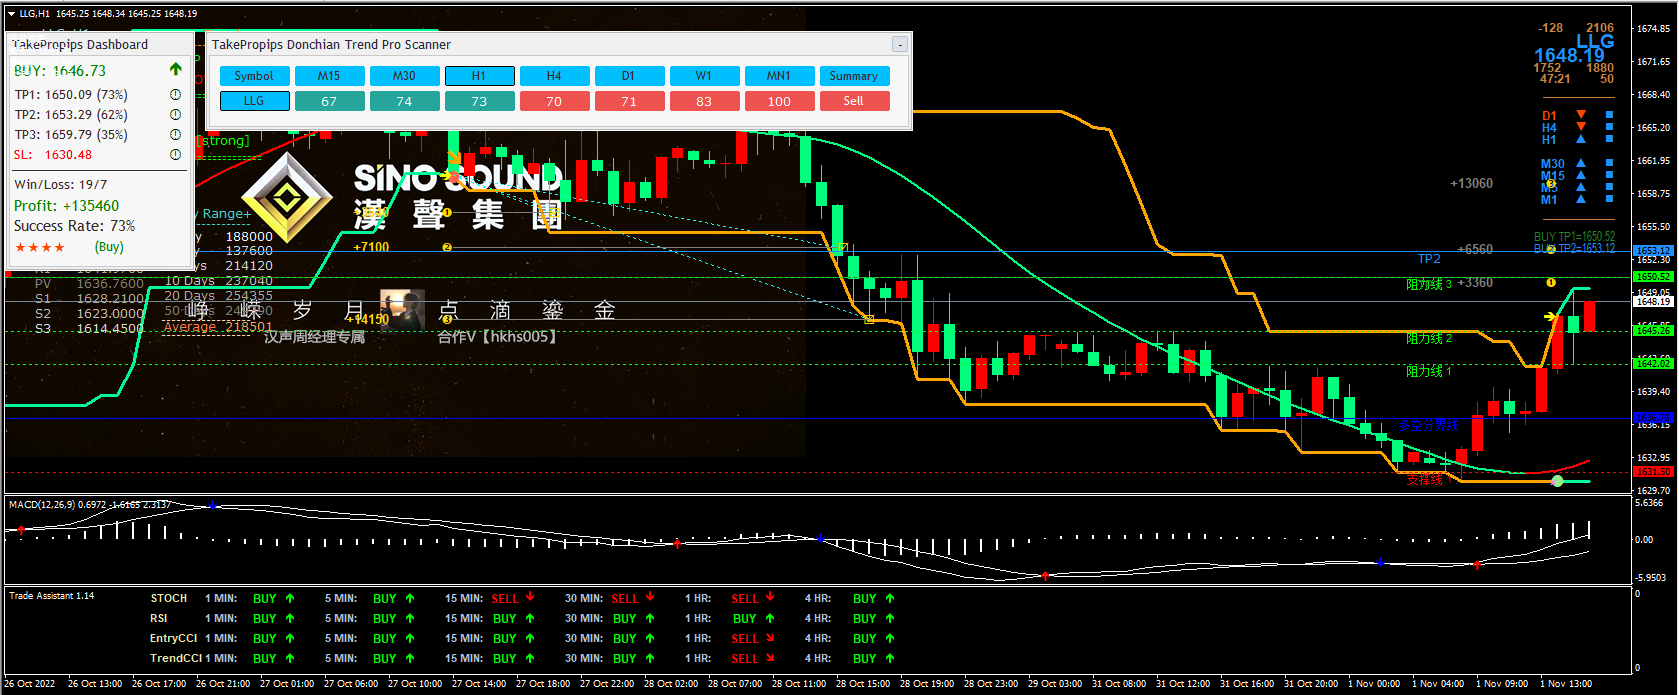
Task: Click the clock icon beside SL
Action: (175, 155)
